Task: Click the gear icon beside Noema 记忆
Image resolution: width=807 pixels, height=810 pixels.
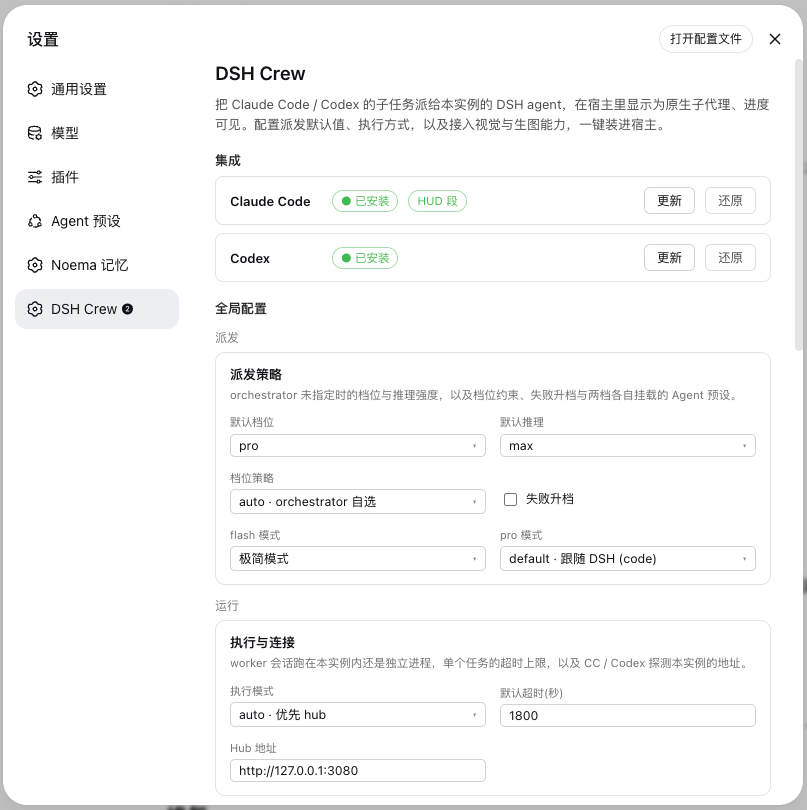Action: [x=35, y=265]
